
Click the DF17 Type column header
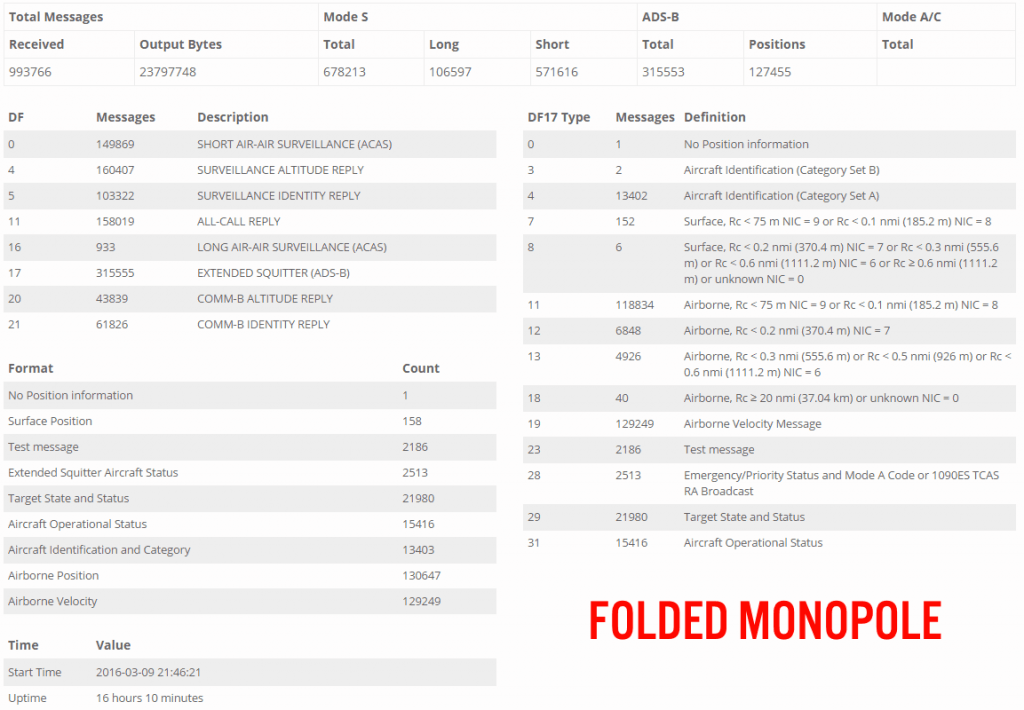pyautogui.click(x=558, y=117)
